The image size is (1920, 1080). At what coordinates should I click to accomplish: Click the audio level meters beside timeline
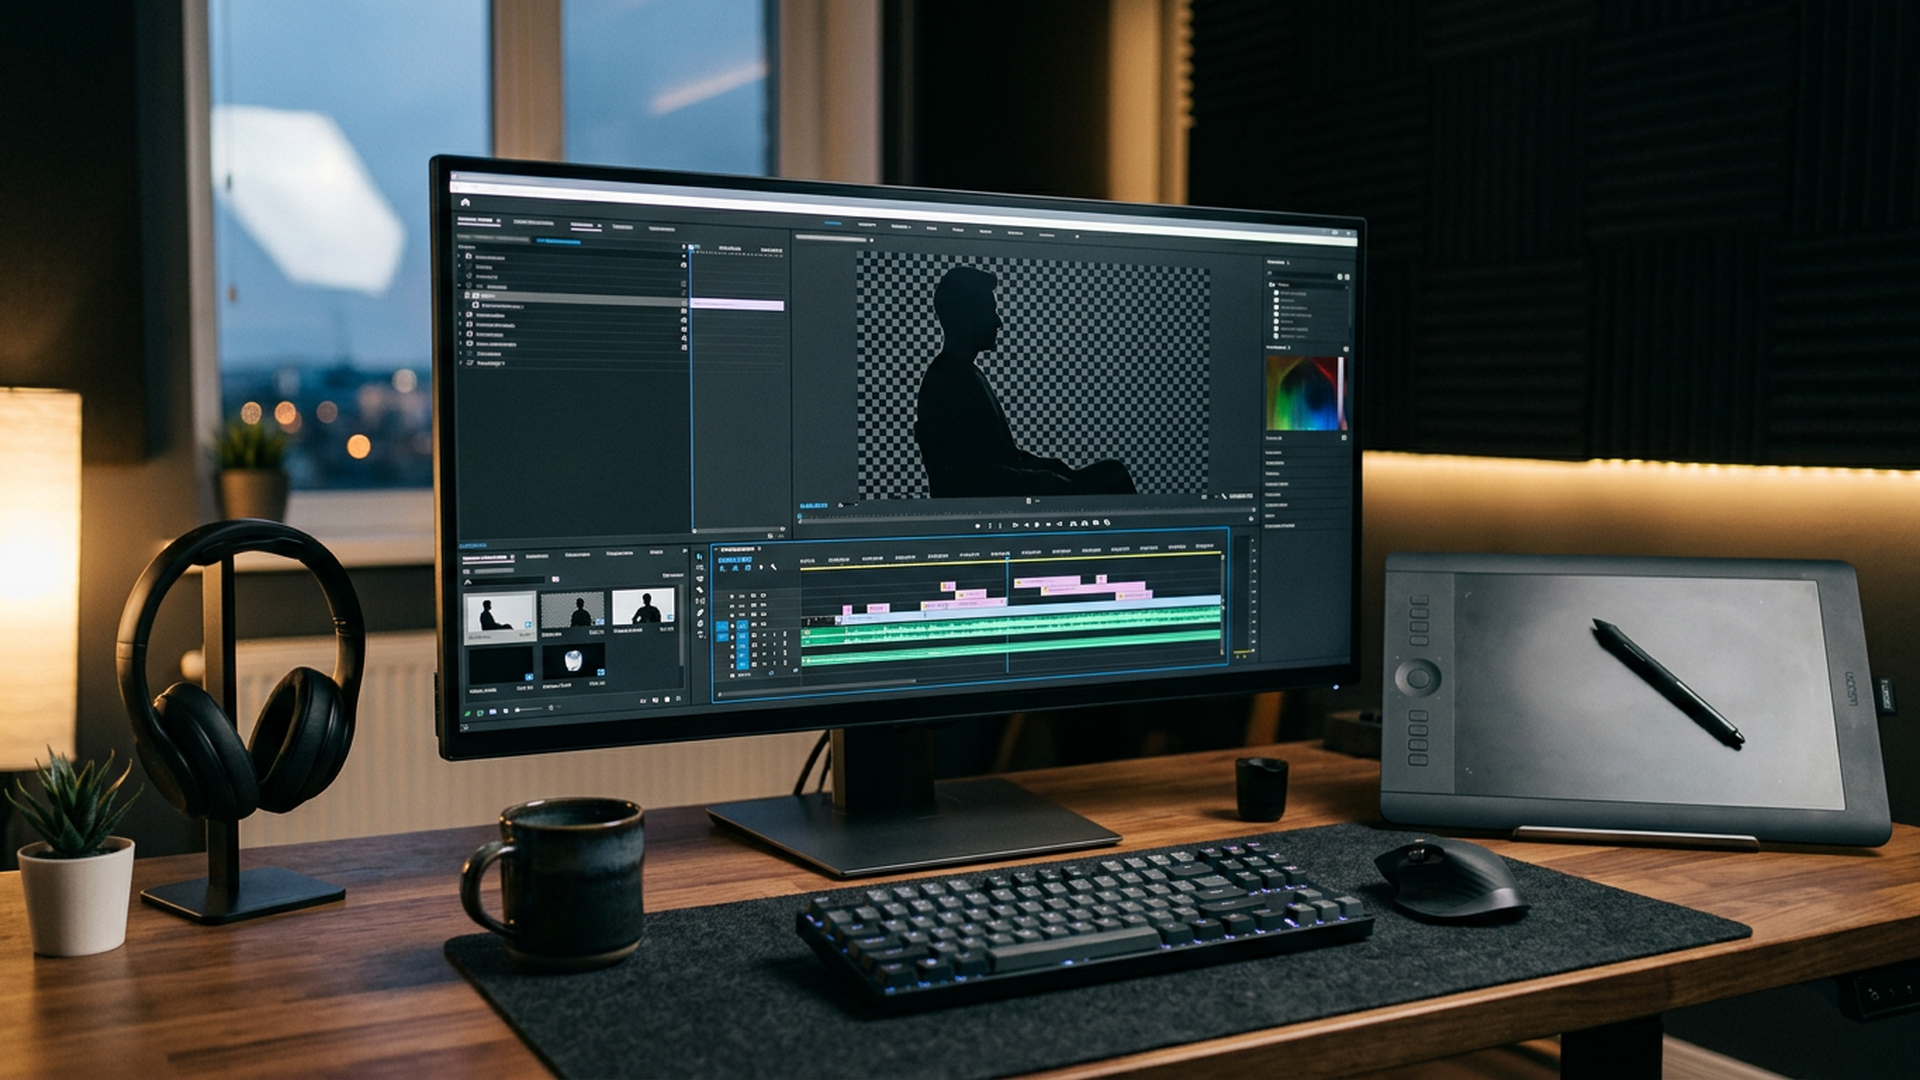point(1242,594)
